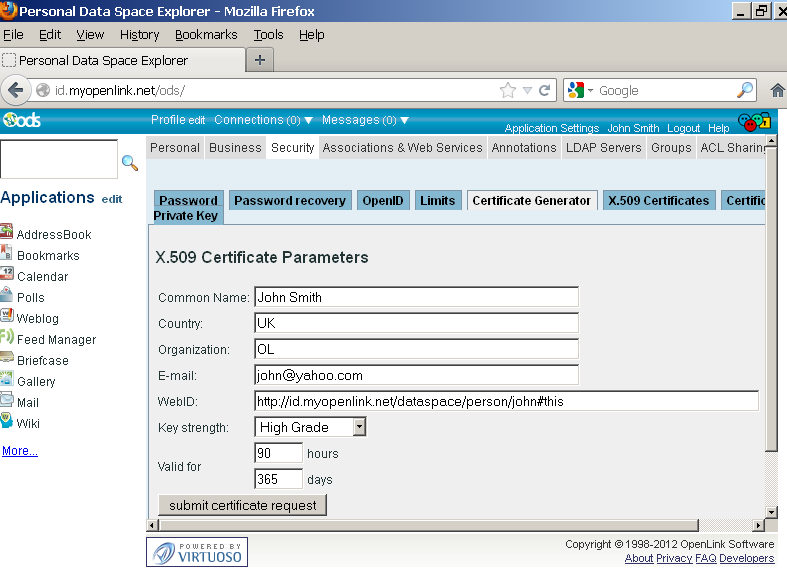
Task: Switch to the X.509 Certificates tab
Action: click(658, 200)
